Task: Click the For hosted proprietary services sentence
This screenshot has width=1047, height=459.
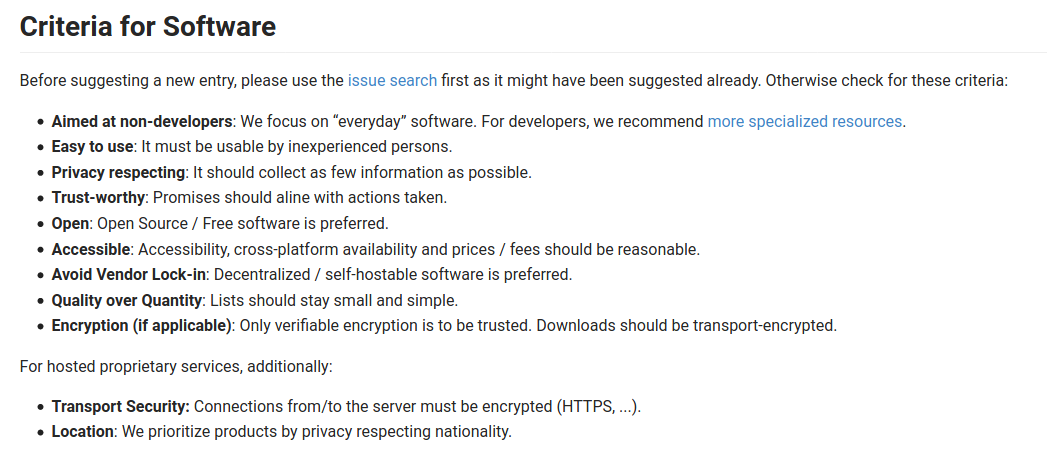Action: pos(176,366)
